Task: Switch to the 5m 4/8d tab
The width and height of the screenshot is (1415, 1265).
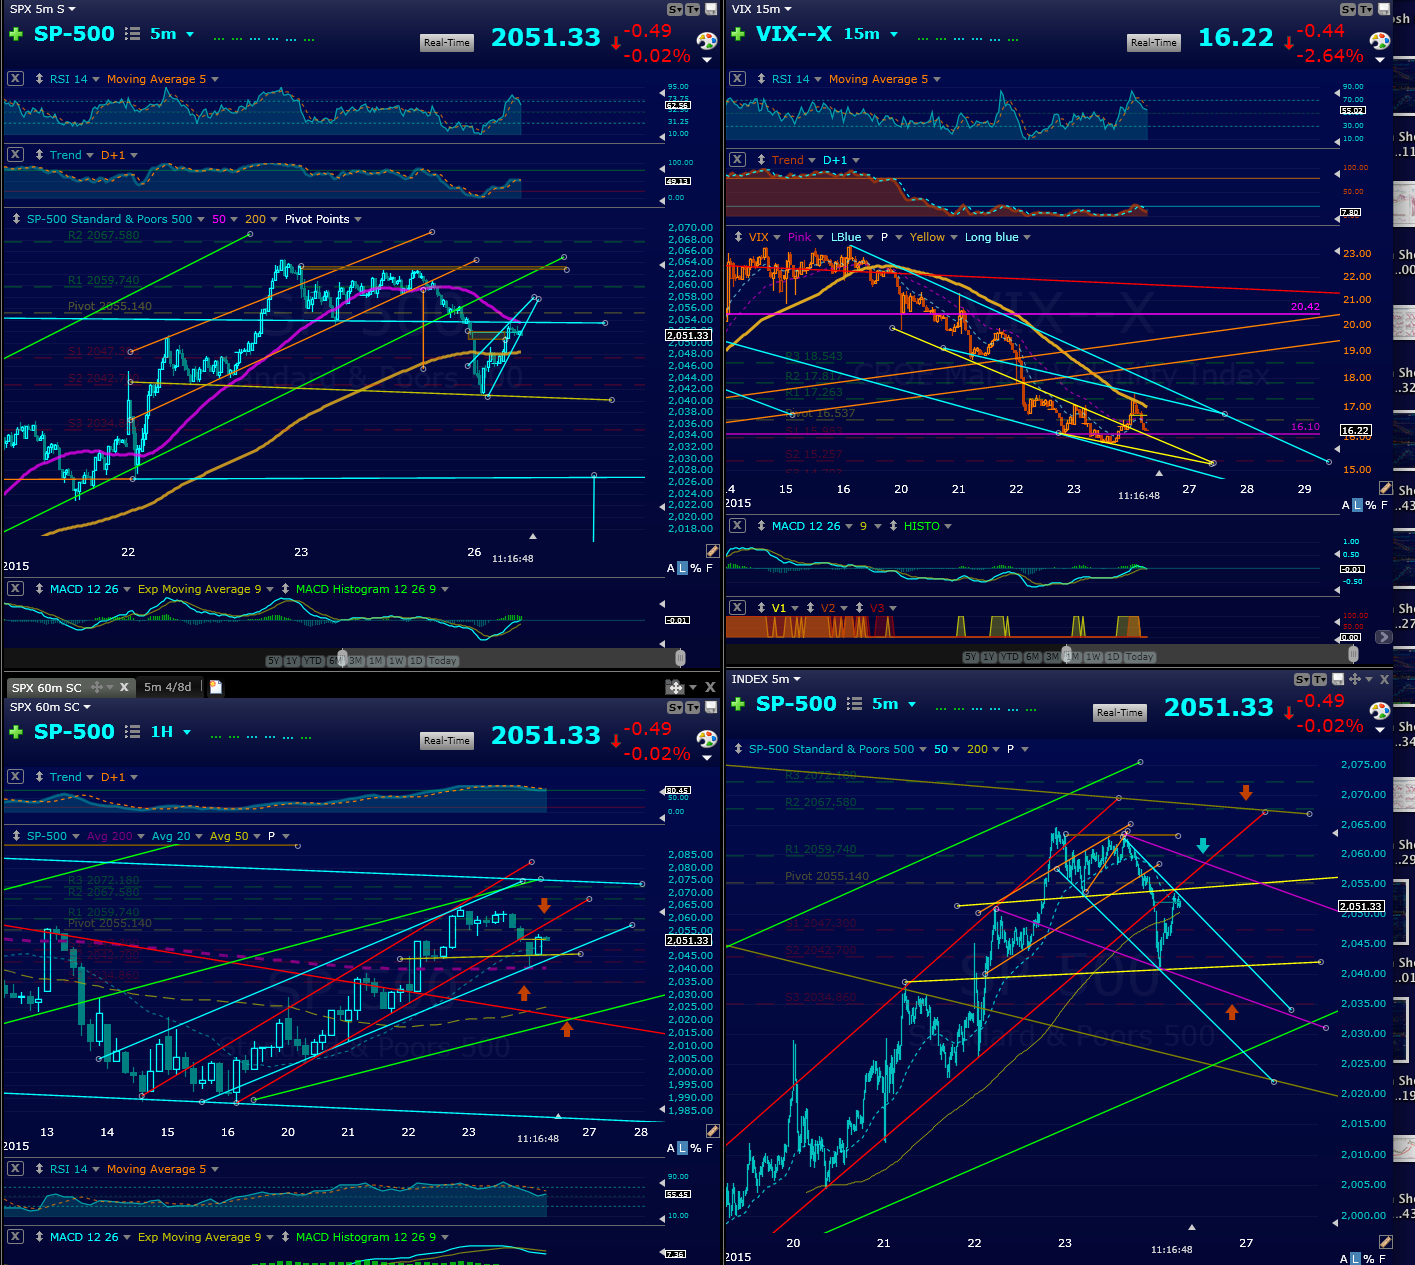Action: coord(167,687)
